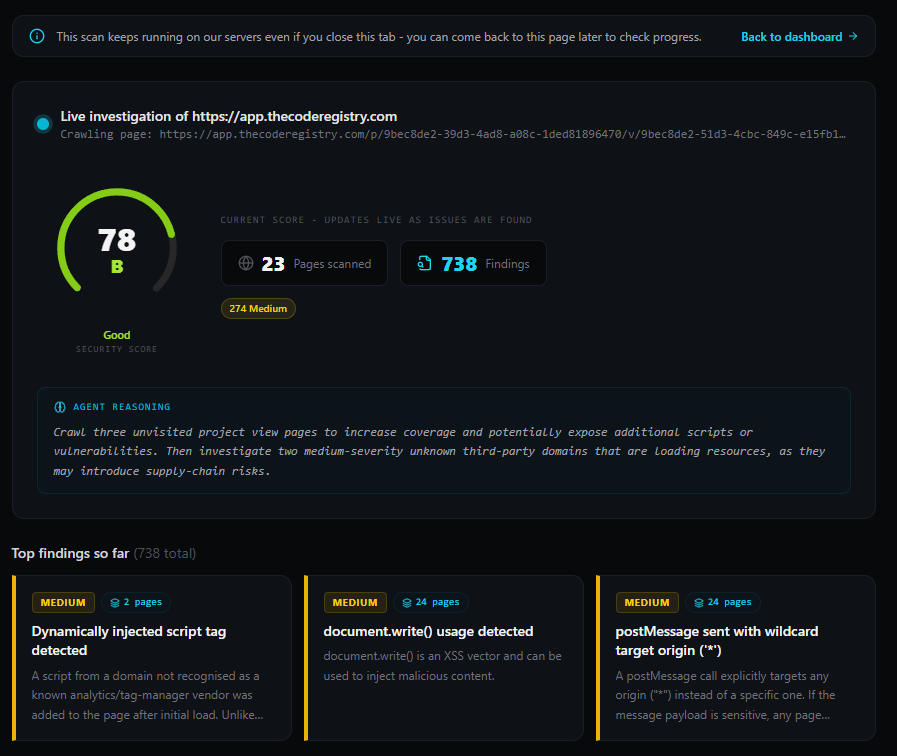Click the Good security score label

pos(117,335)
